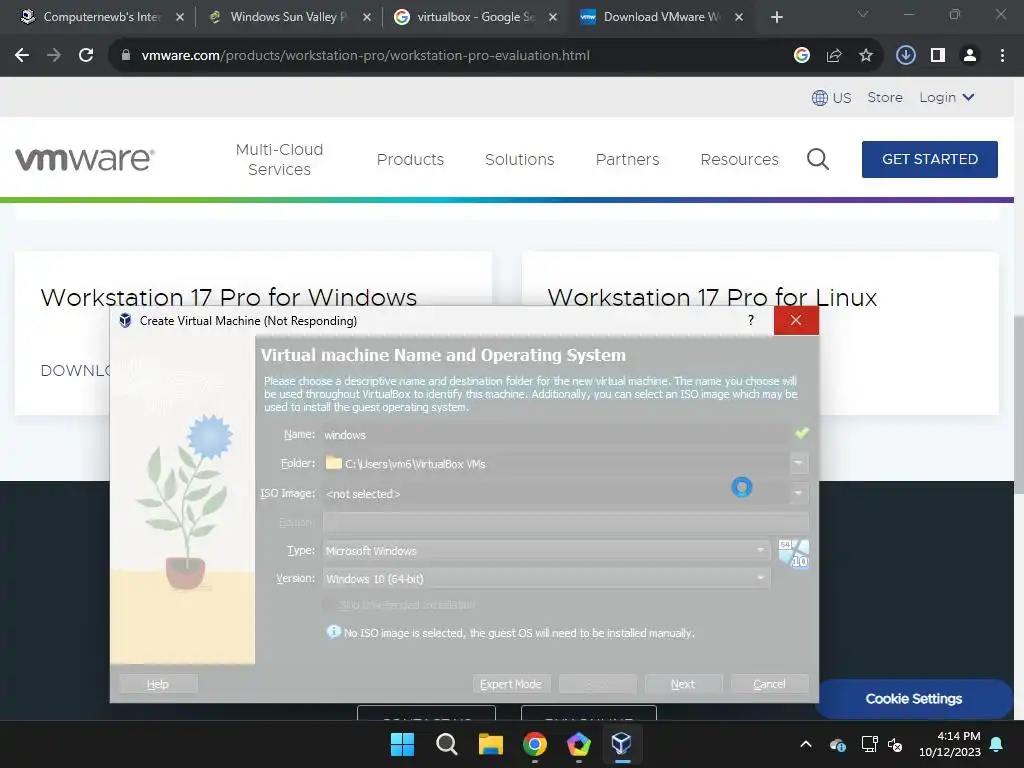Click the Store link
The width and height of the screenshot is (1024, 768).
885,97
